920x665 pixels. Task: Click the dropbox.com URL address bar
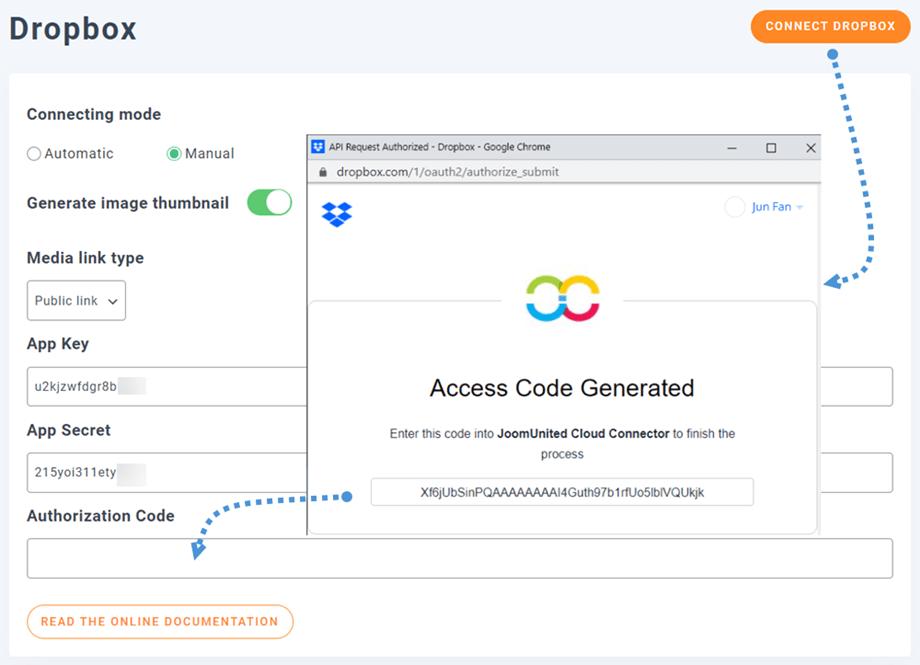(447, 172)
